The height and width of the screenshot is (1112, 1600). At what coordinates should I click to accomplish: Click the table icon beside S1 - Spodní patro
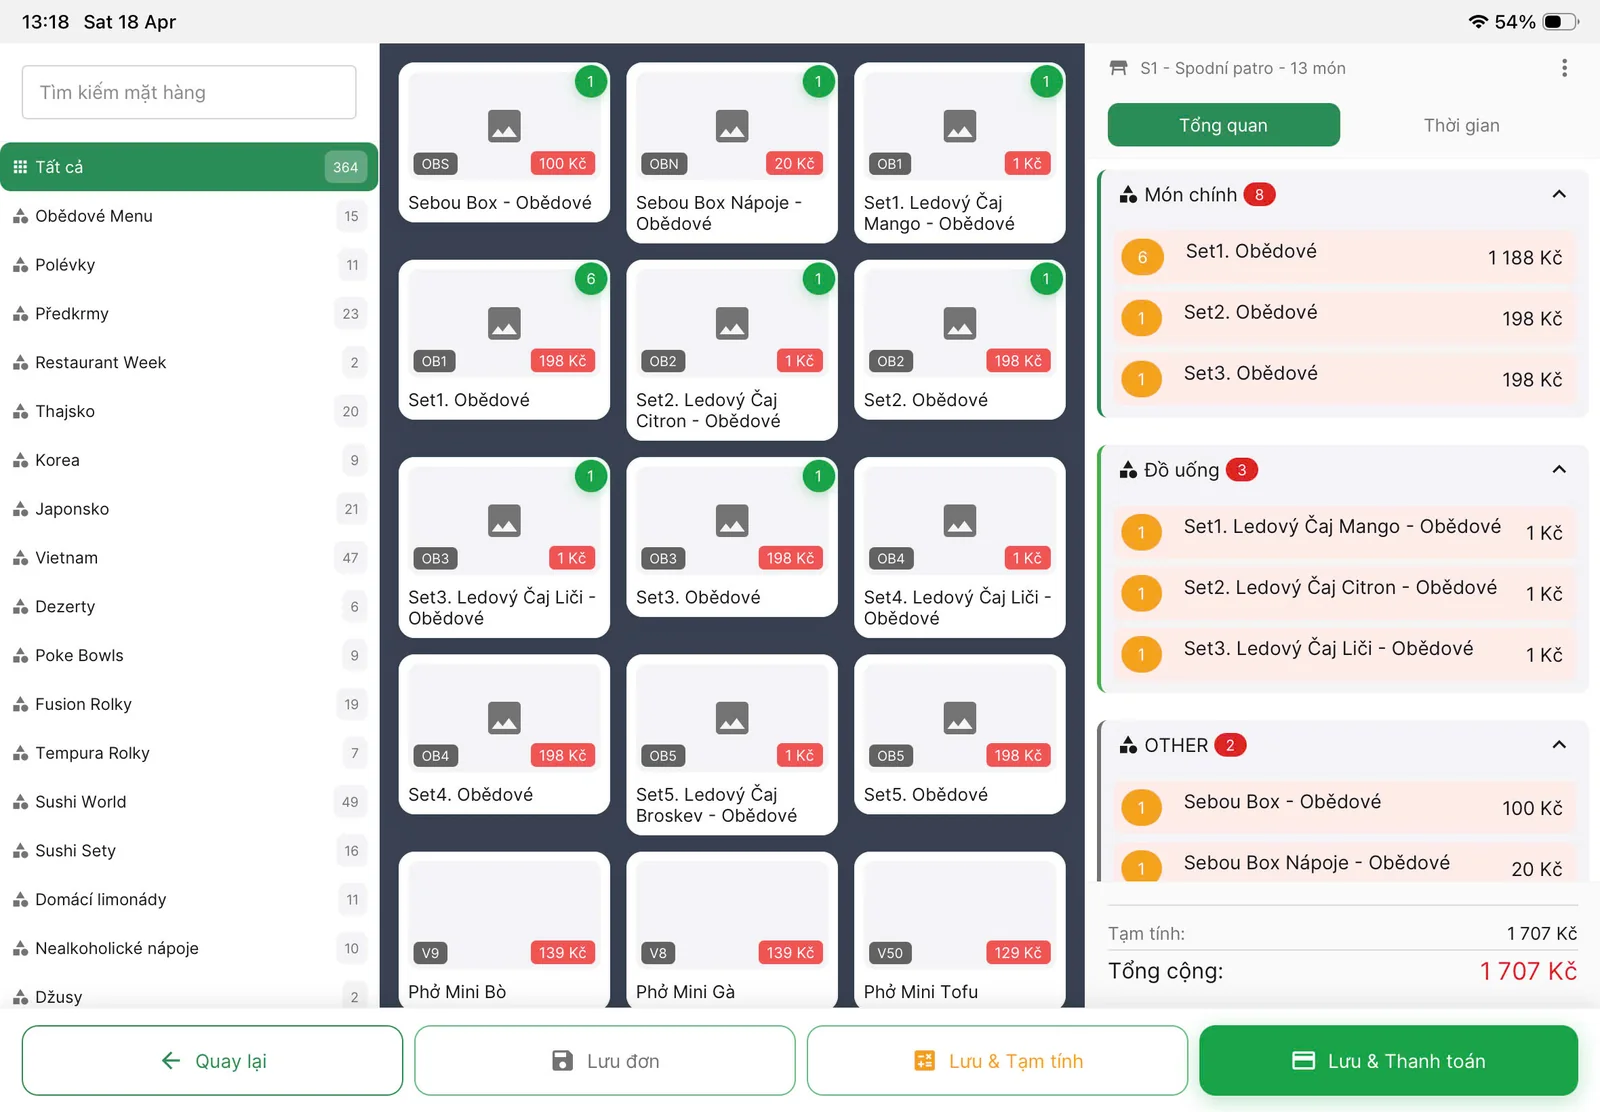click(1119, 68)
